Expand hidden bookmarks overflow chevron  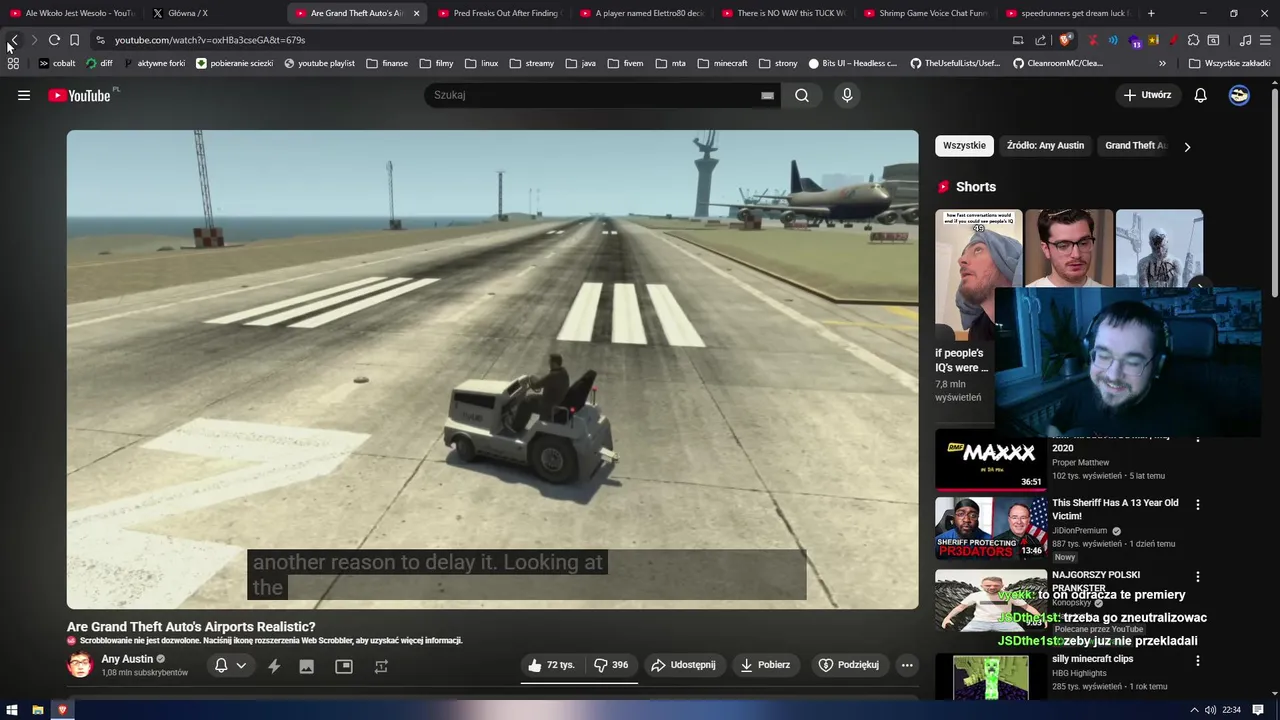[1162, 63]
